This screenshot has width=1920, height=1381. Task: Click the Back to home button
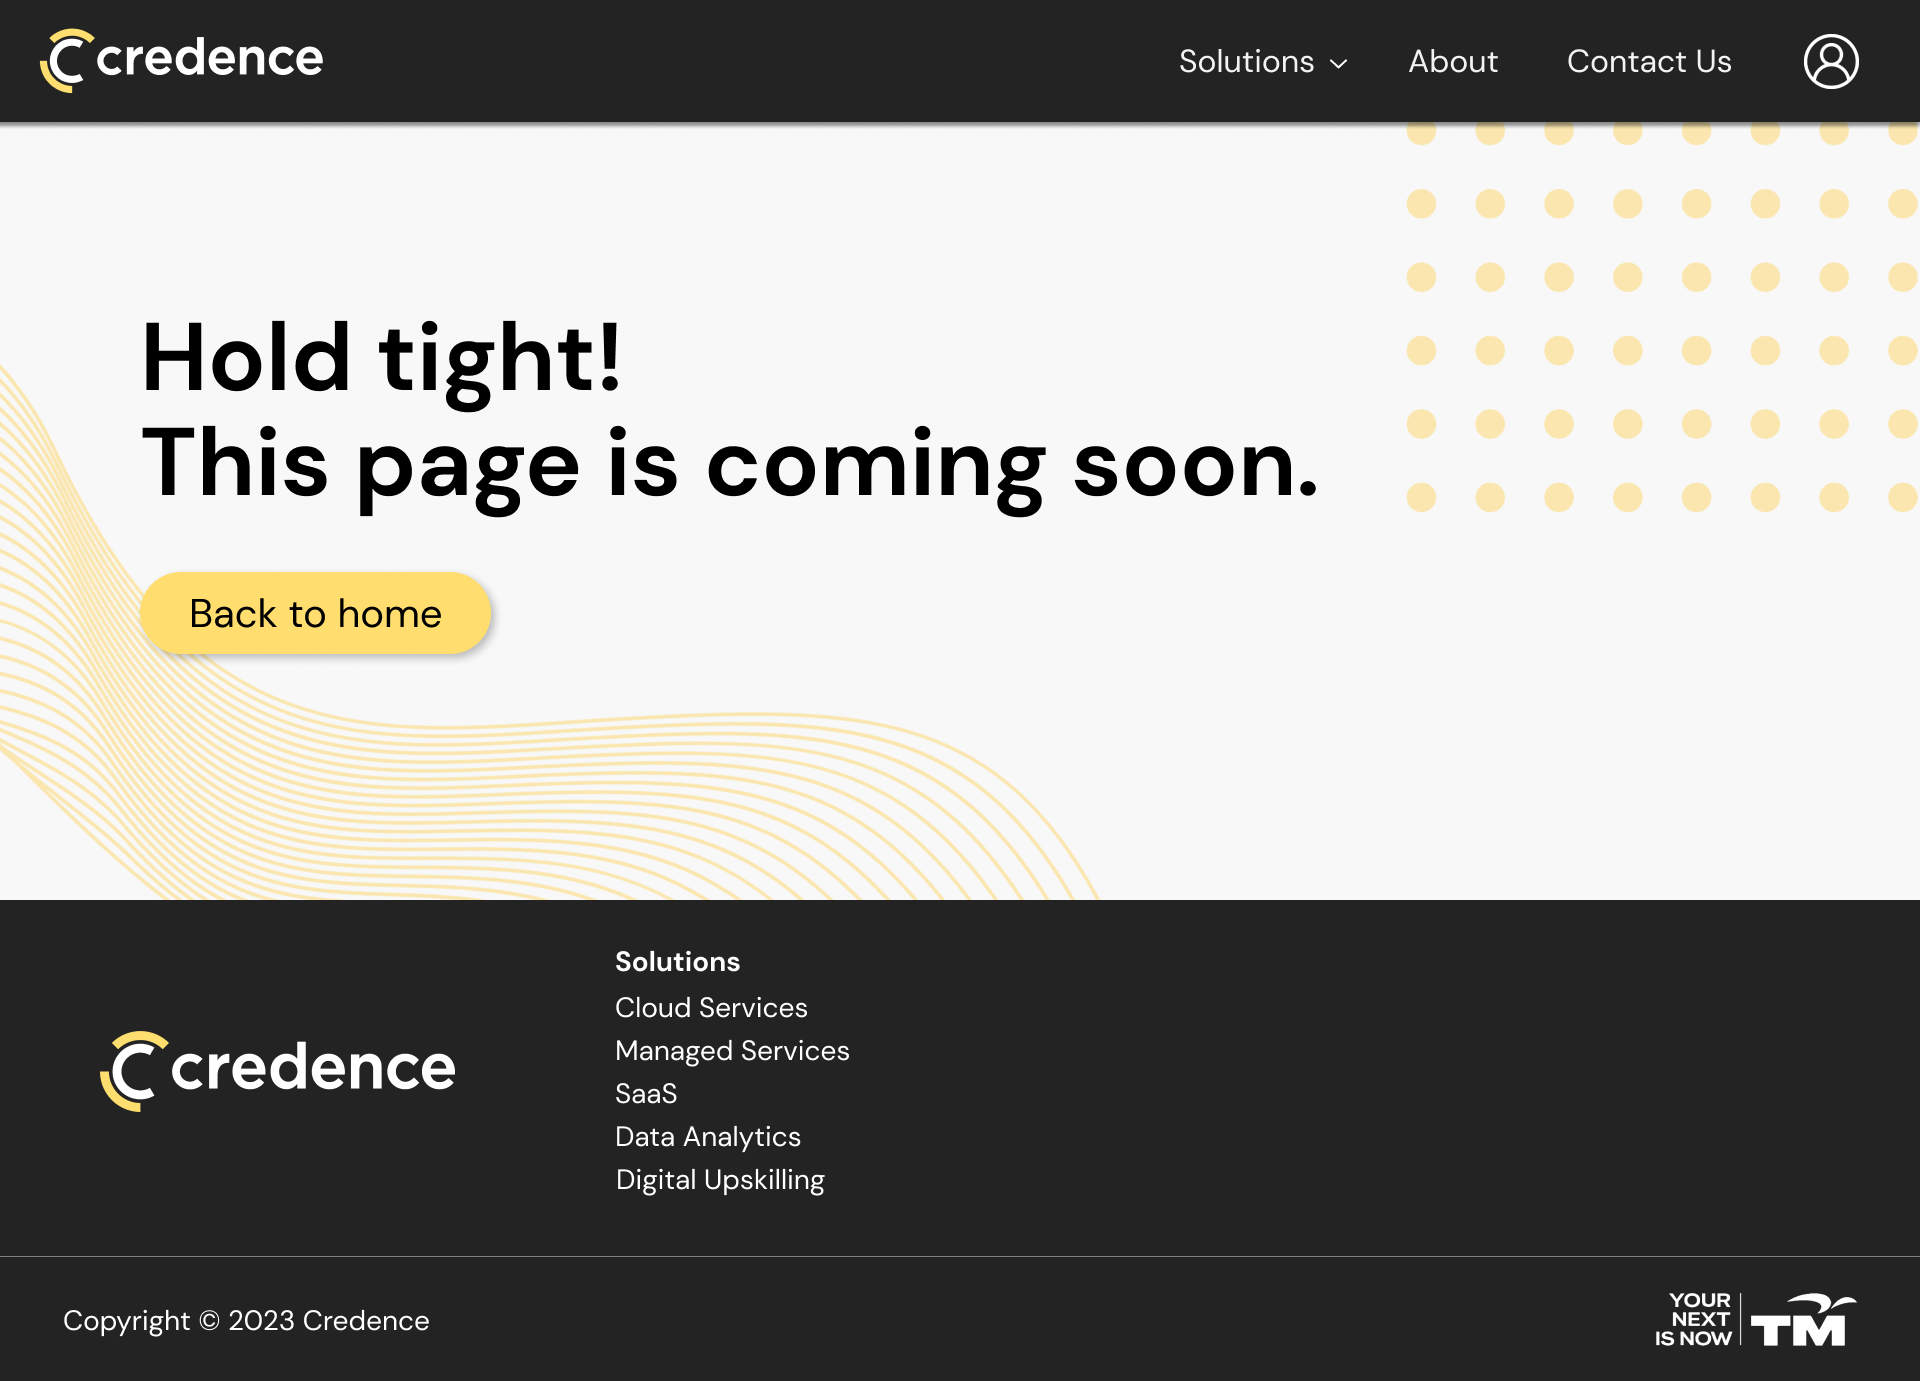tap(315, 613)
